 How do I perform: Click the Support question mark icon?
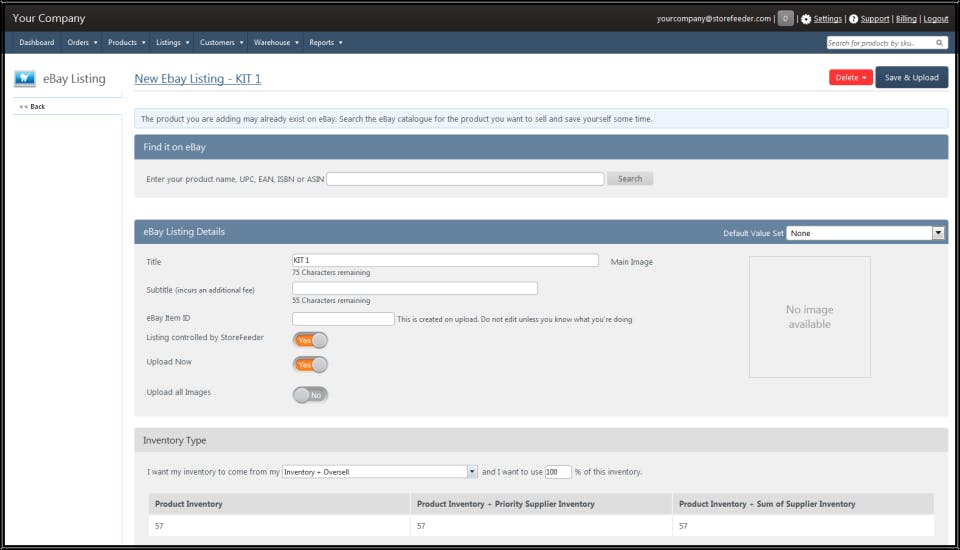[853, 19]
